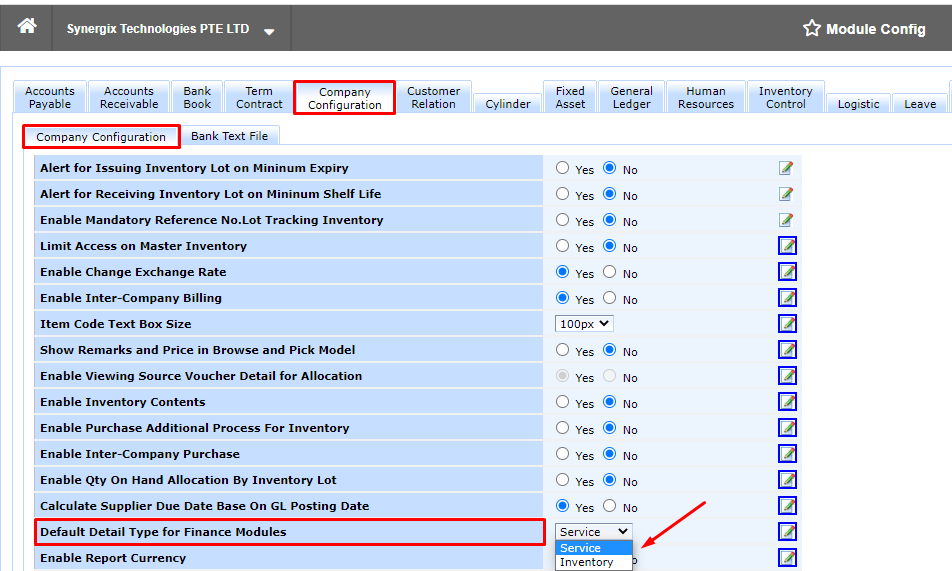
Task: Switch to the General Ledger tab
Action: tap(631, 97)
